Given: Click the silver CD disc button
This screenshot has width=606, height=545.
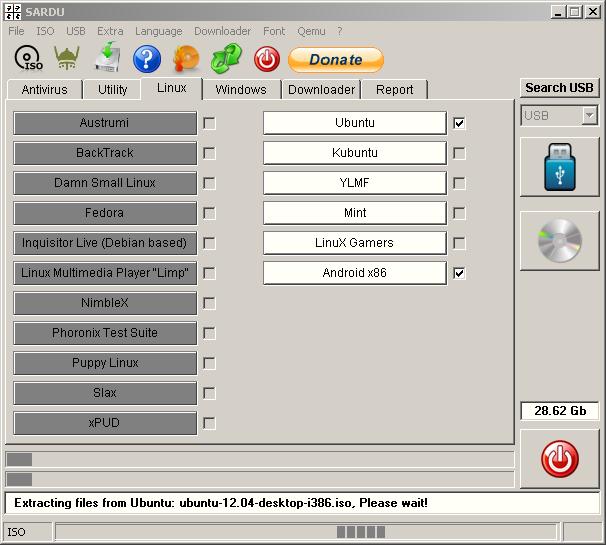Looking at the screenshot, I should pos(560,240).
